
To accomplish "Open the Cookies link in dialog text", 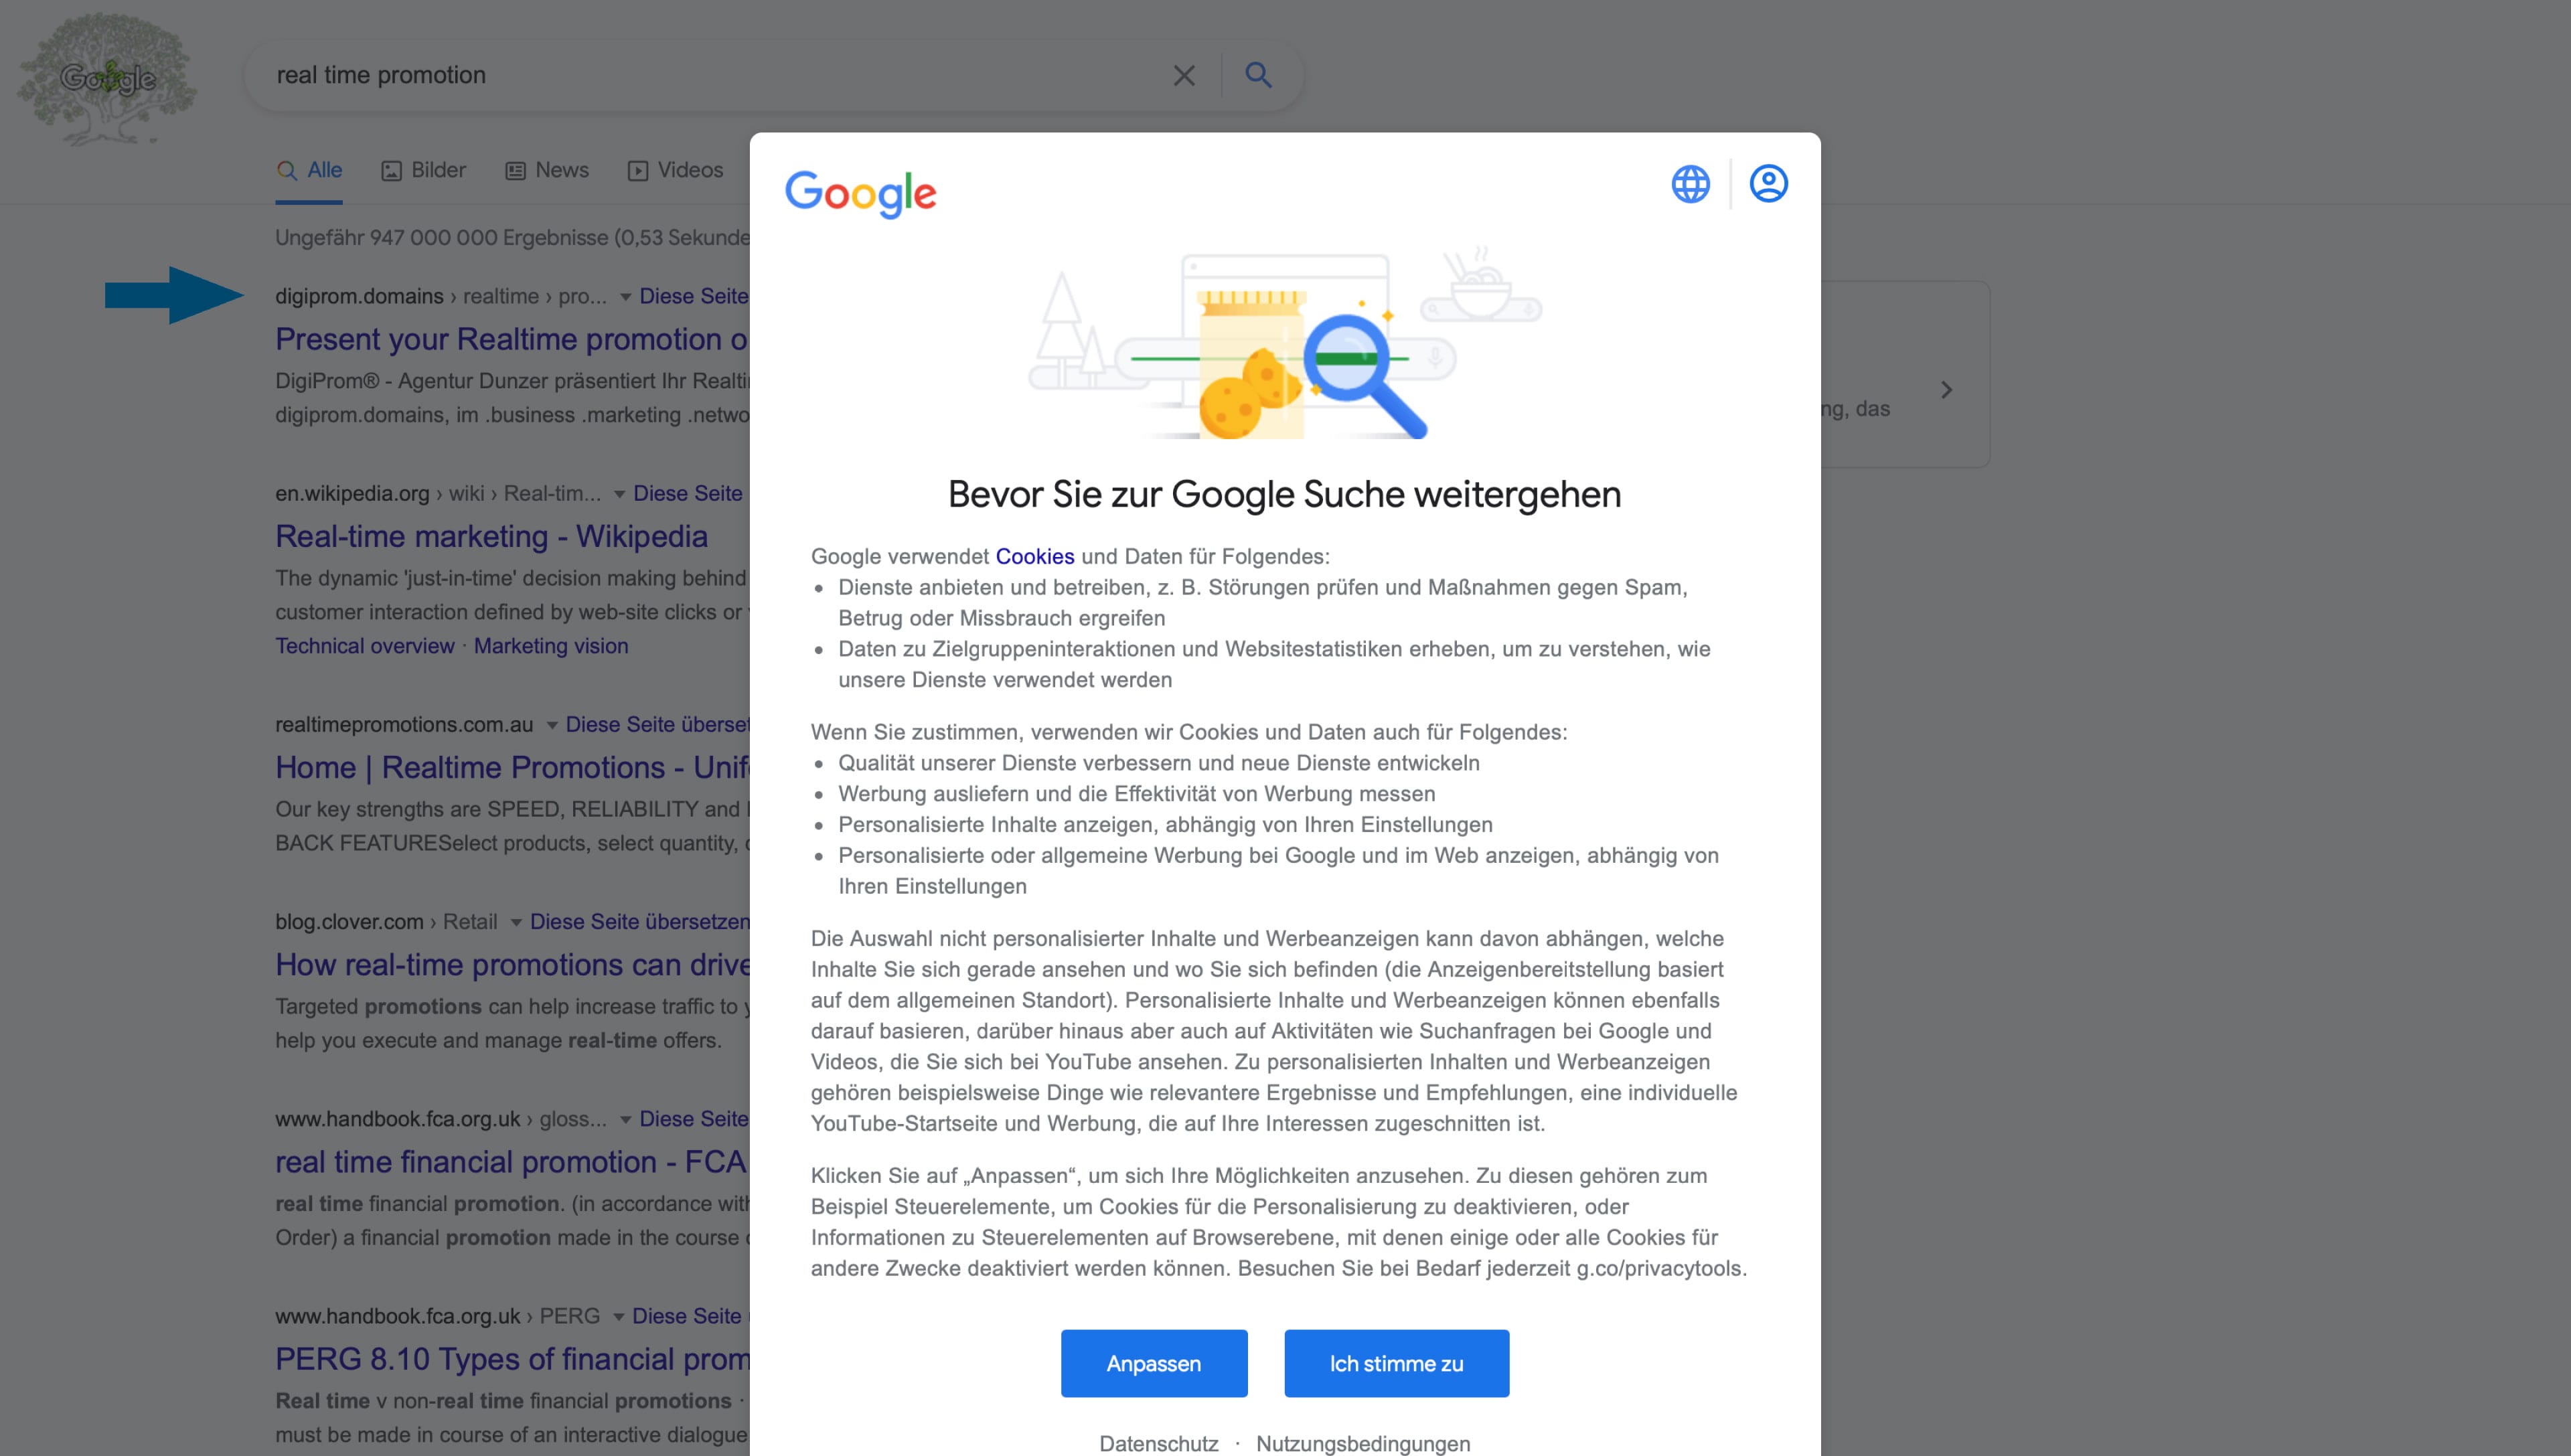I will (x=1035, y=557).
